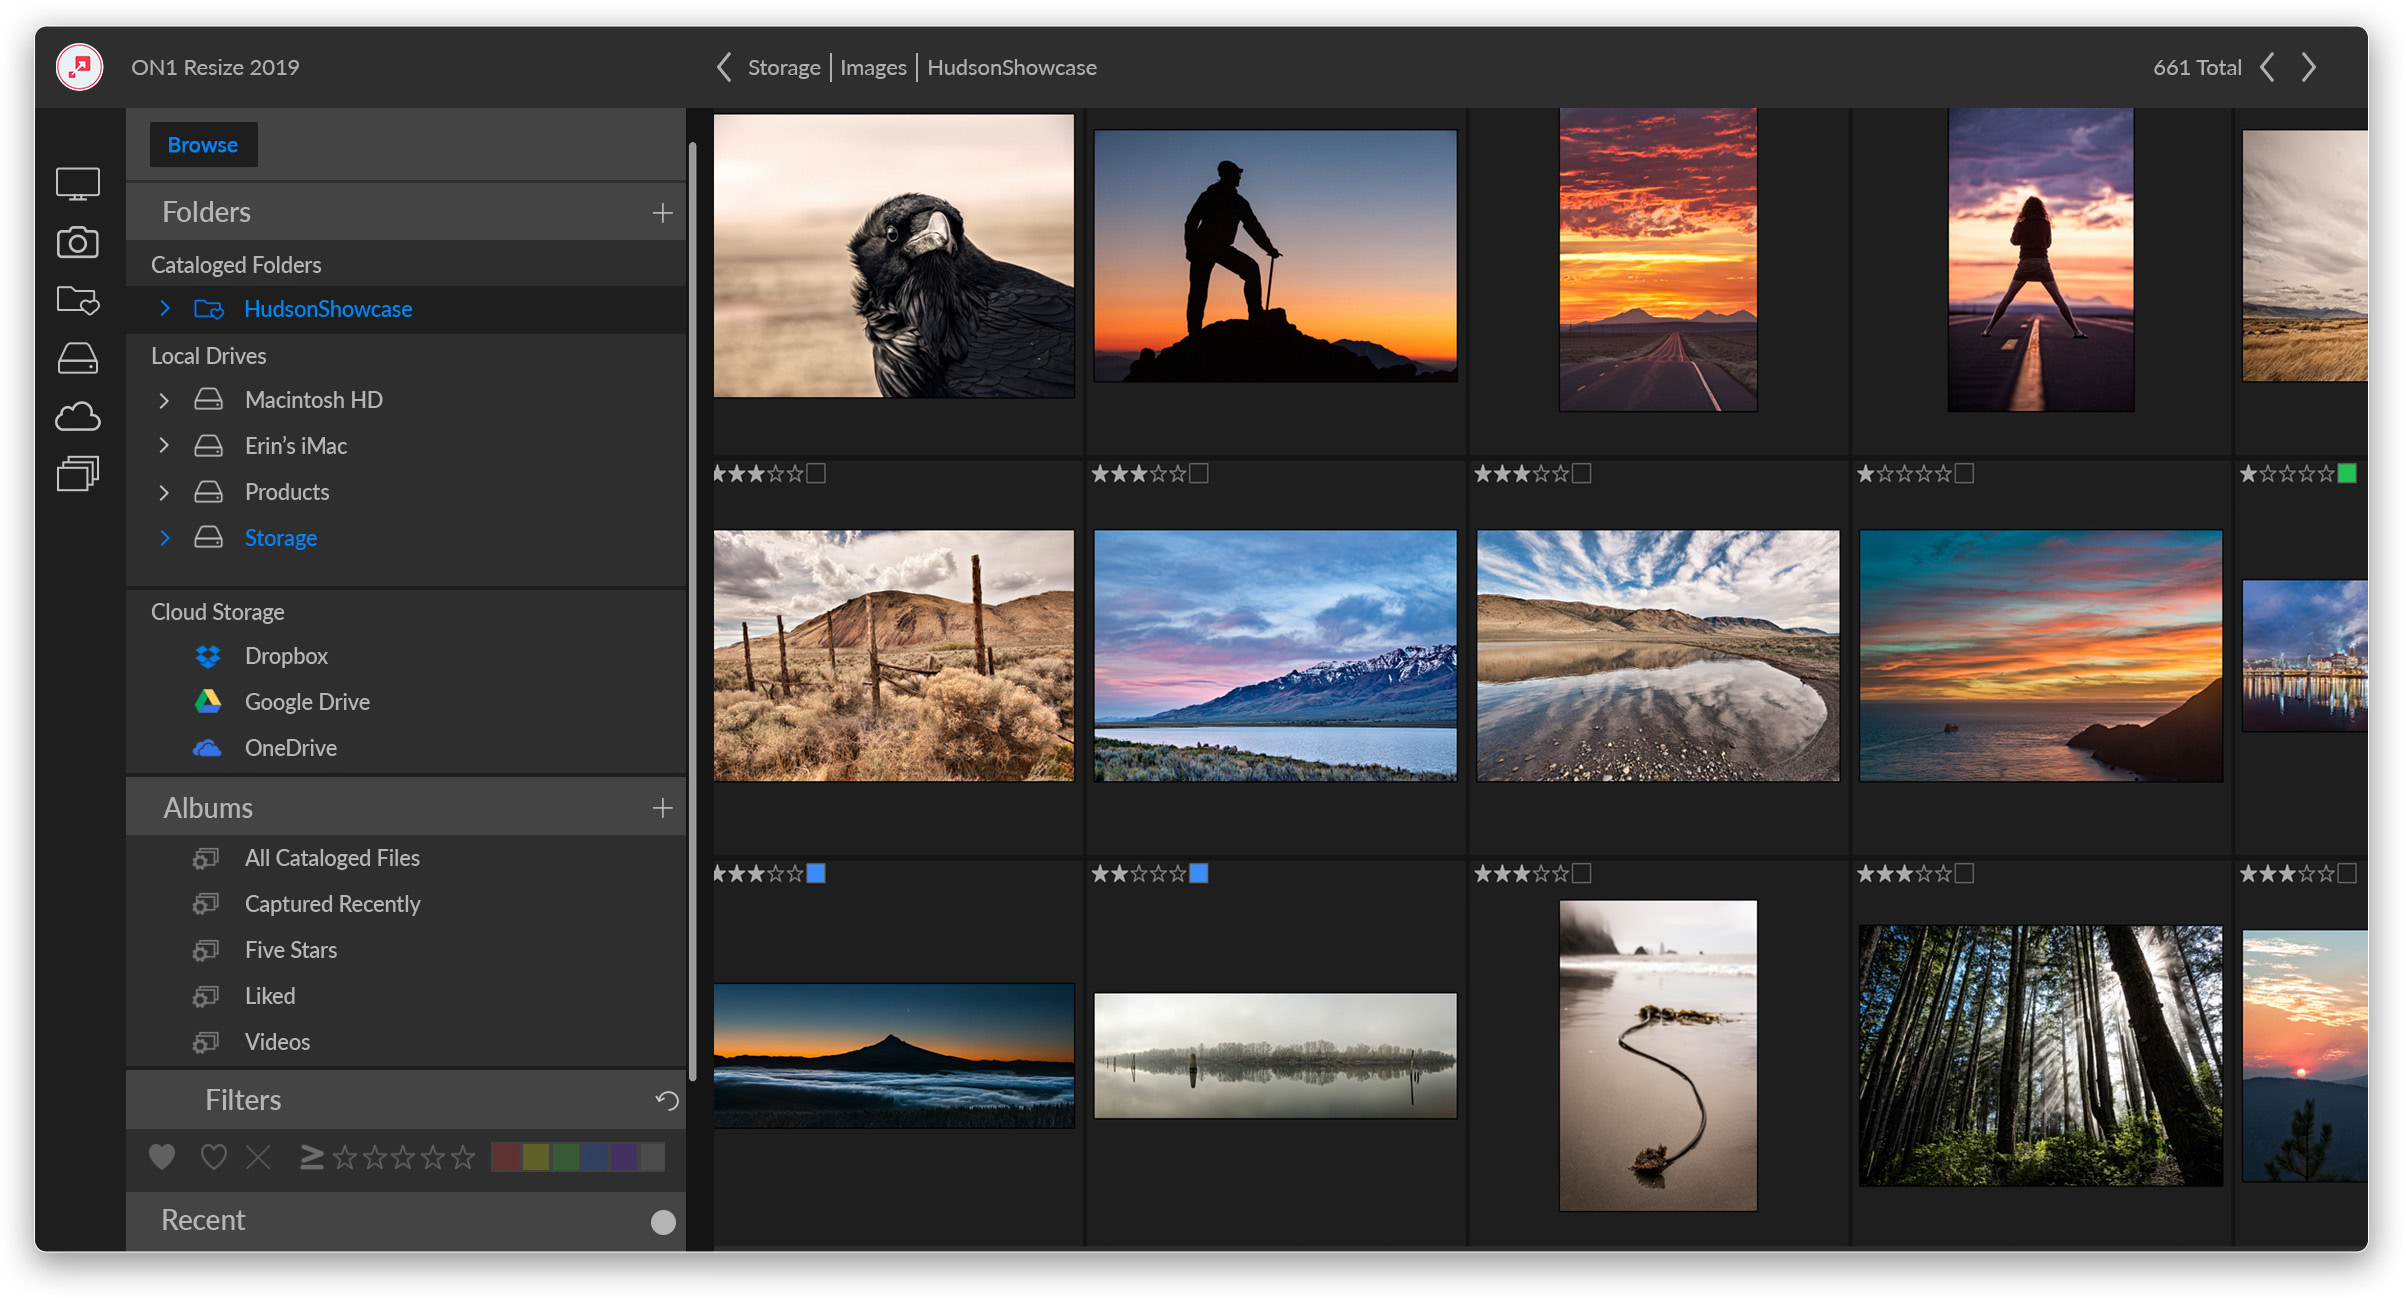The height and width of the screenshot is (1298, 2406).
Task: Click the All Cataloged Files album icon
Action: click(206, 858)
